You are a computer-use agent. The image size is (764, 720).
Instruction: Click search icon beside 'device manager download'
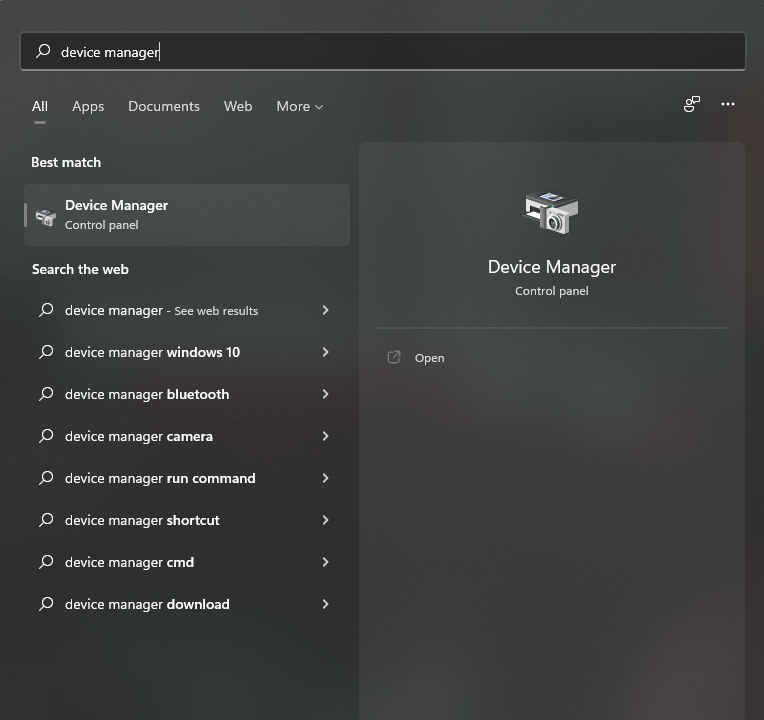click(46, 603)
